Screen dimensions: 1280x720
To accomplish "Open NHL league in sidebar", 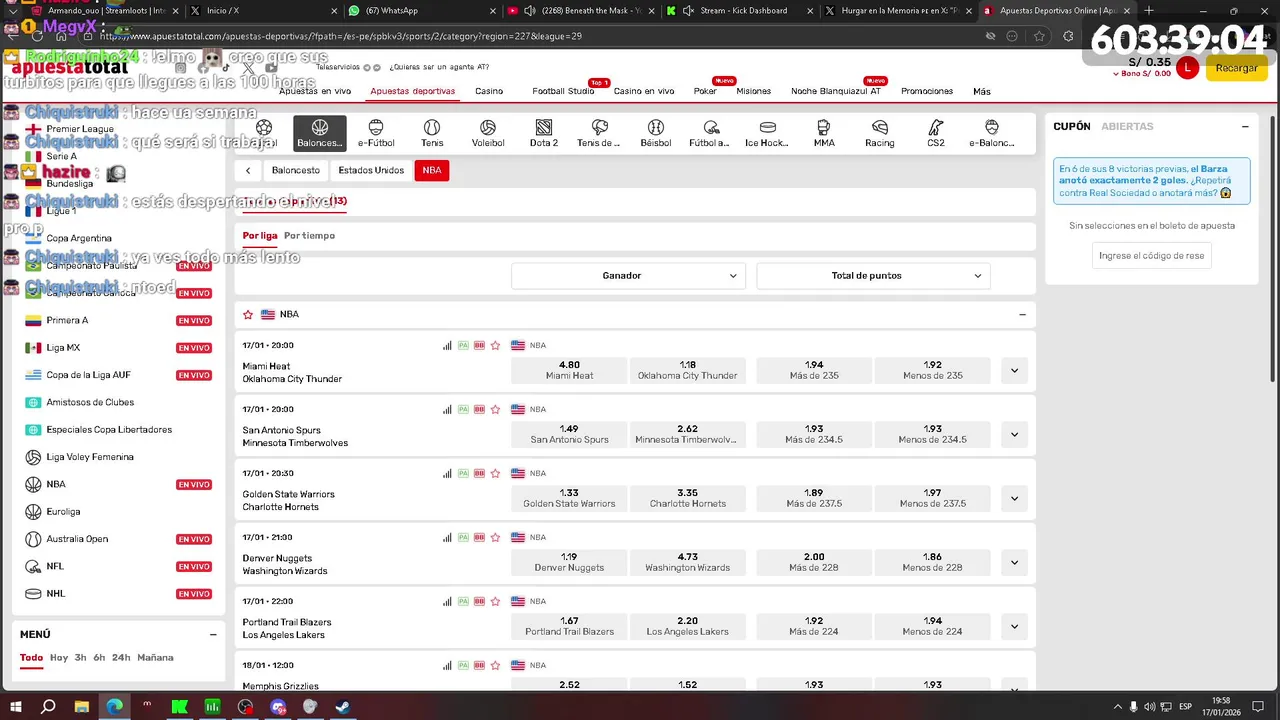I will [55, 594].
